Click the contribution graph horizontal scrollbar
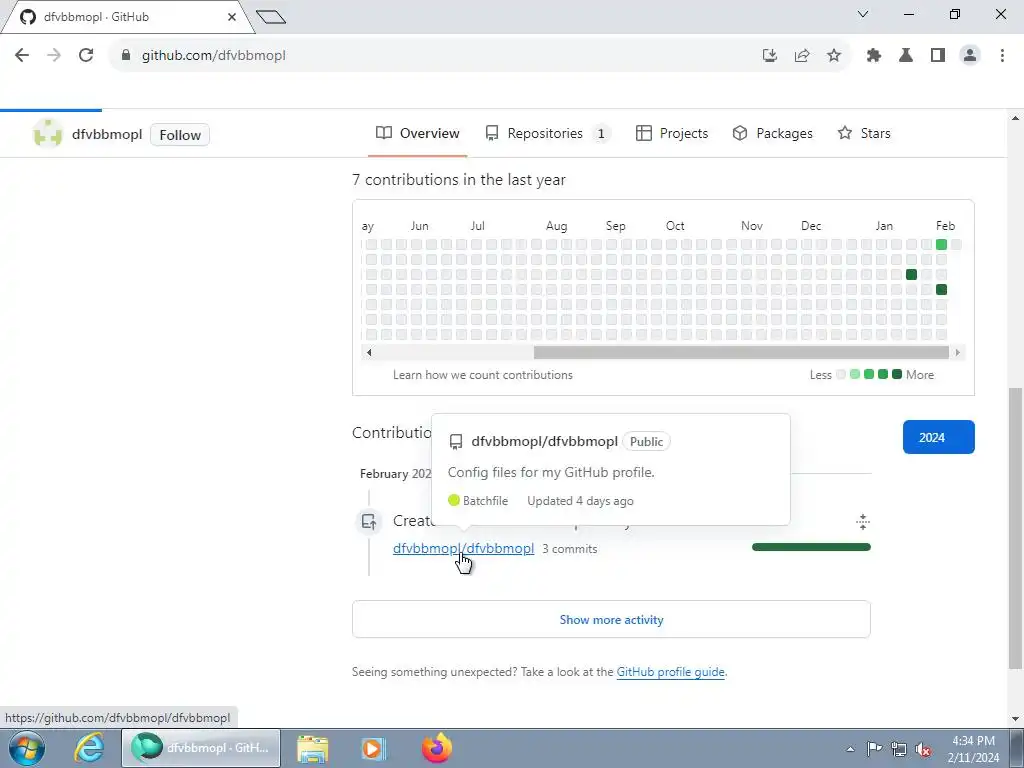 click(741, 353)
